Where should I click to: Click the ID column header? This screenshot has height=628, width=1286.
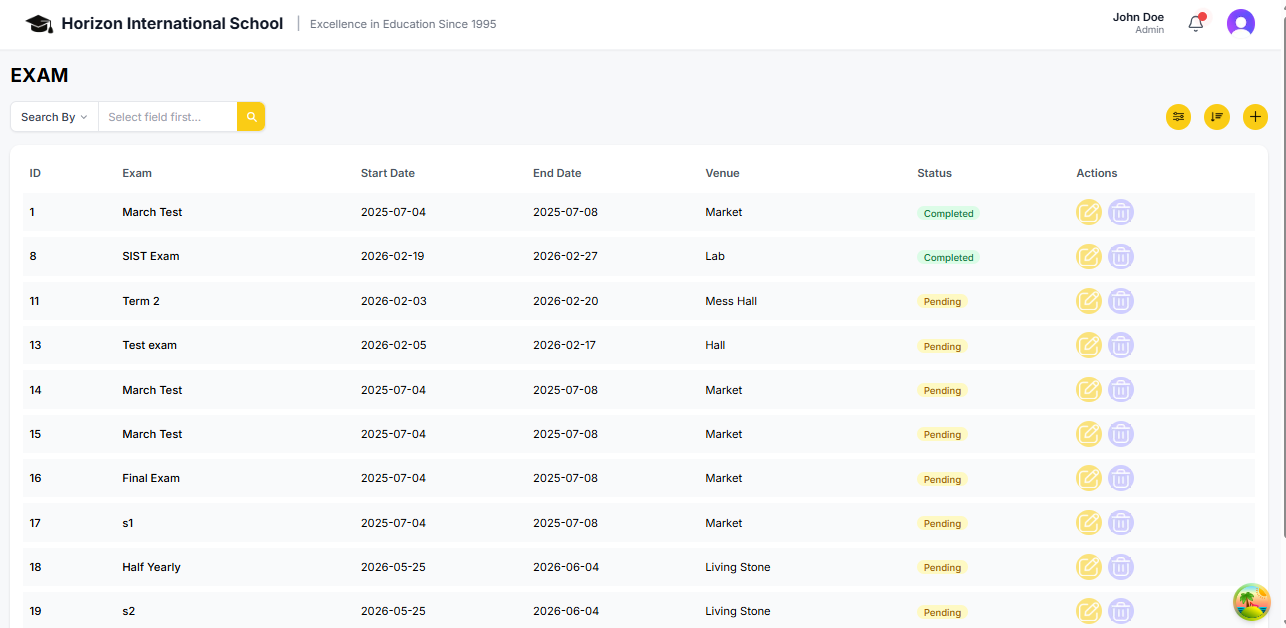click(35, 173)
